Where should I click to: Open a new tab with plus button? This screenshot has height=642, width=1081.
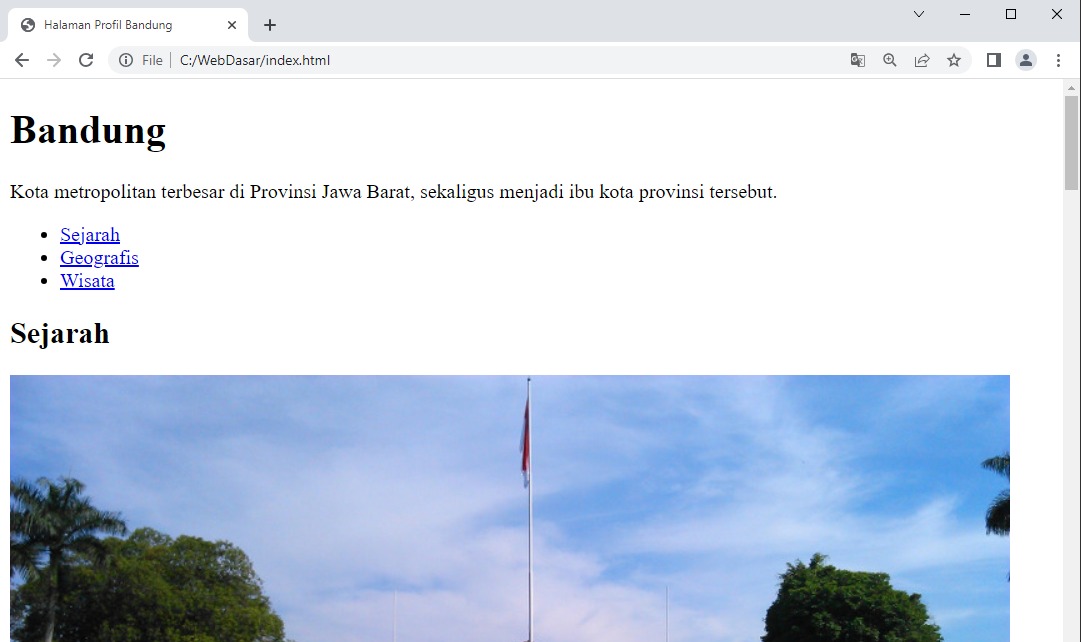click(270, 25)
